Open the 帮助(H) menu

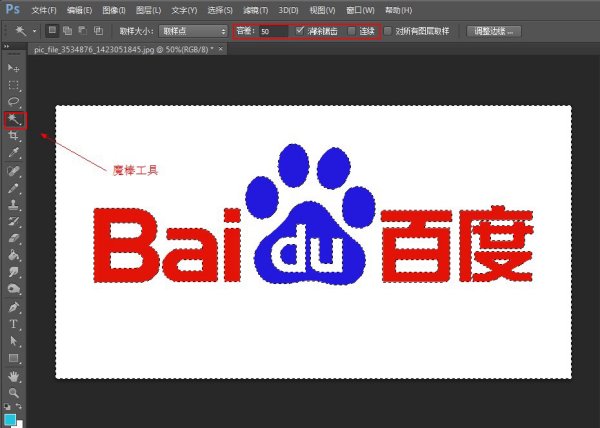(398, 10)
